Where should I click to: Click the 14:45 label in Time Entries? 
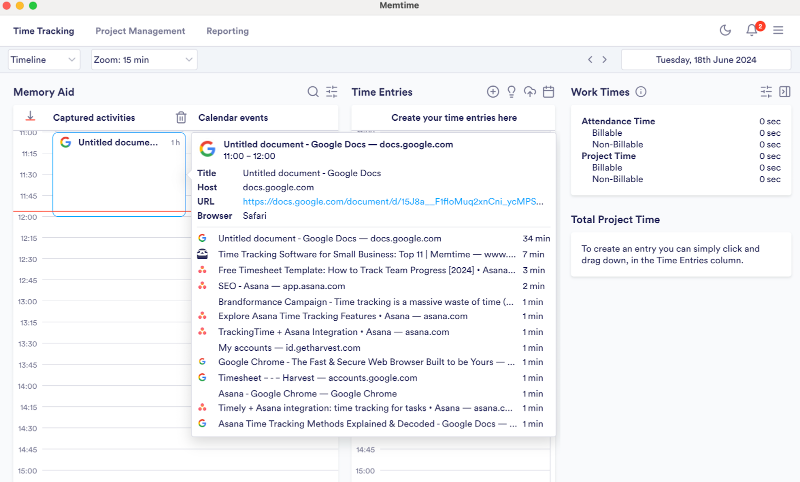(365, 449)
